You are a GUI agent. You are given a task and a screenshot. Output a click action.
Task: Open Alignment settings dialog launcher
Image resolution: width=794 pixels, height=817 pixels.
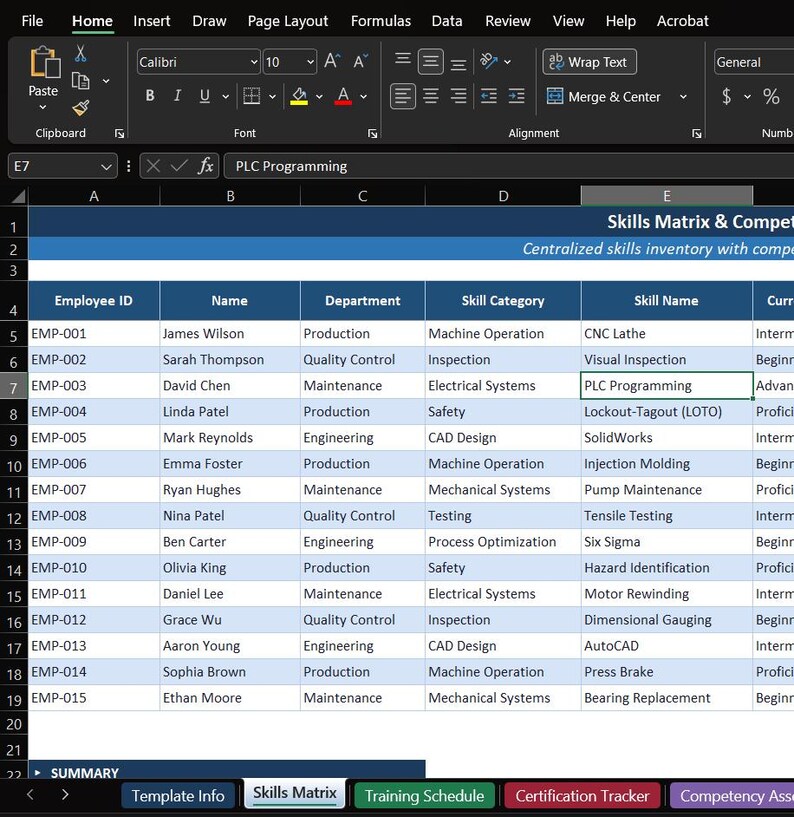click(x=697, y=134)
